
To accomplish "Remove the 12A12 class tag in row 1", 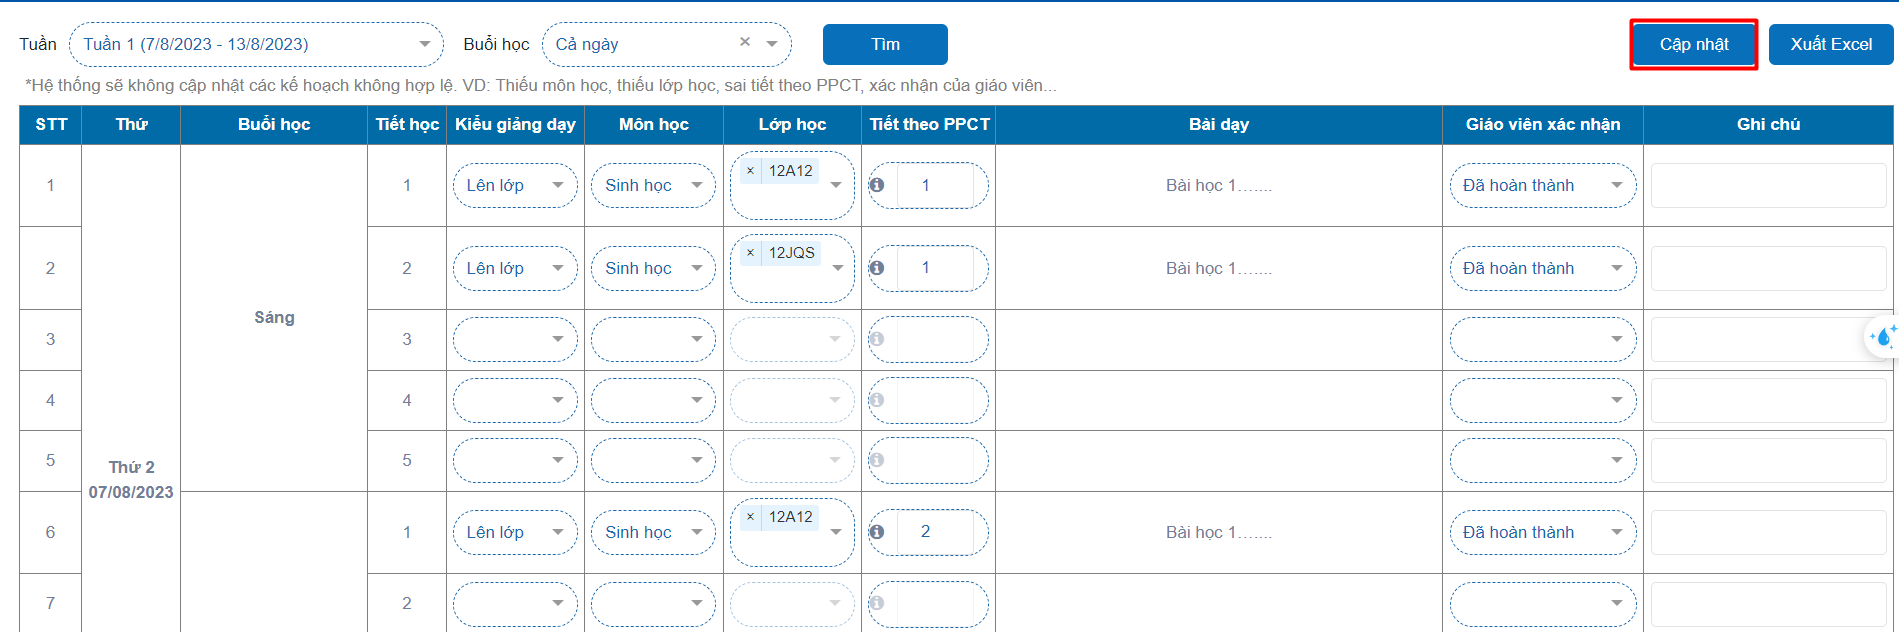I will (x=750, y=171).
